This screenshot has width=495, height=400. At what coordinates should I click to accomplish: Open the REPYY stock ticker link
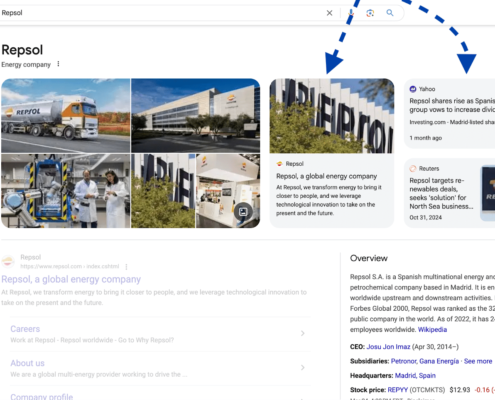398,390
